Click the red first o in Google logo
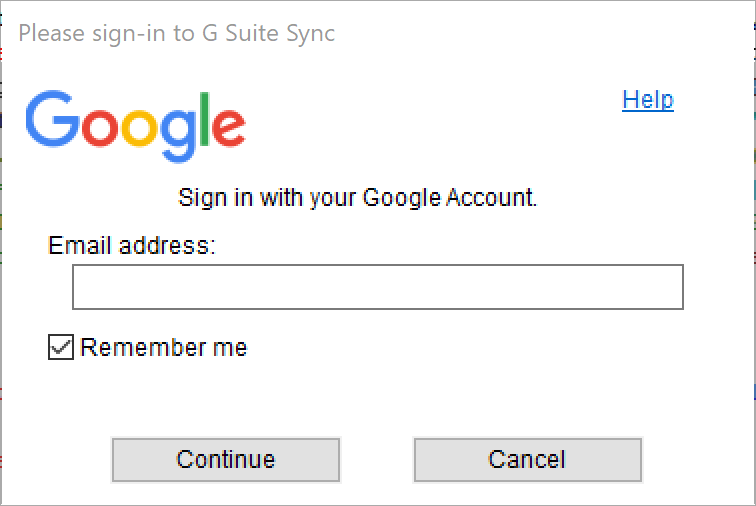The image size is (756, 506). pyautogui.click(x=99, y=126)
